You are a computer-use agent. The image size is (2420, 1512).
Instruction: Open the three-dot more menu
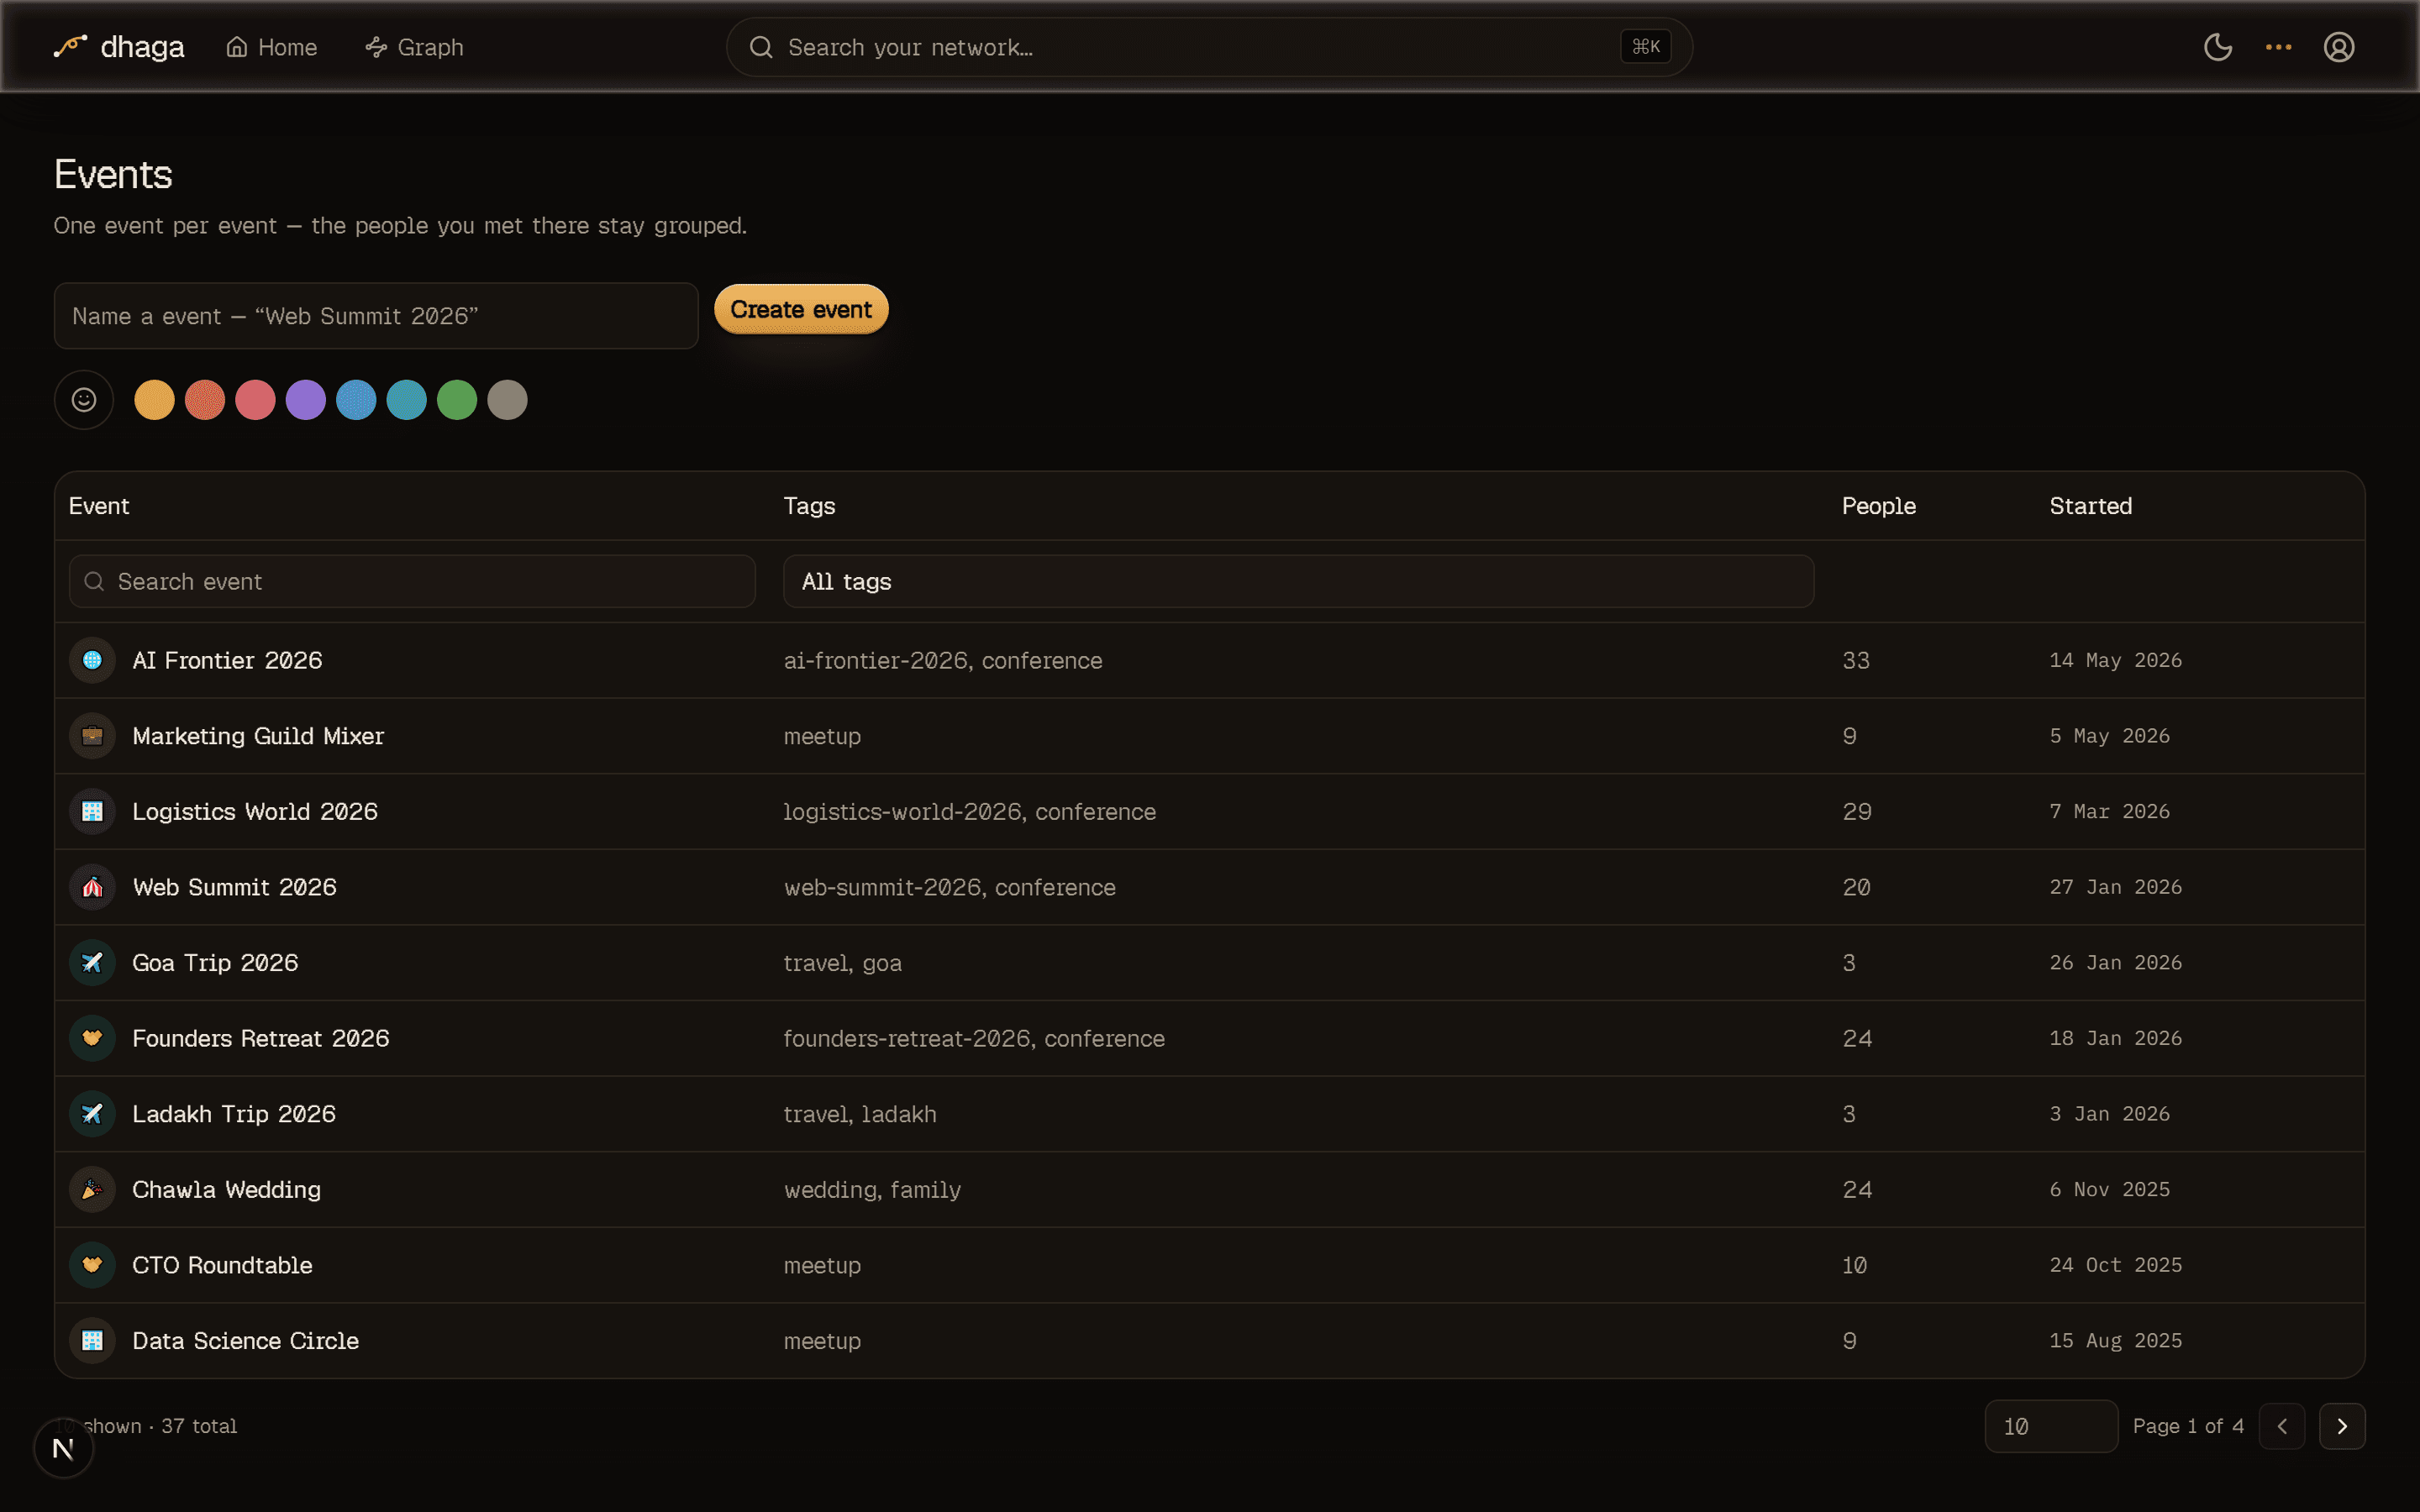point(2278,47)
